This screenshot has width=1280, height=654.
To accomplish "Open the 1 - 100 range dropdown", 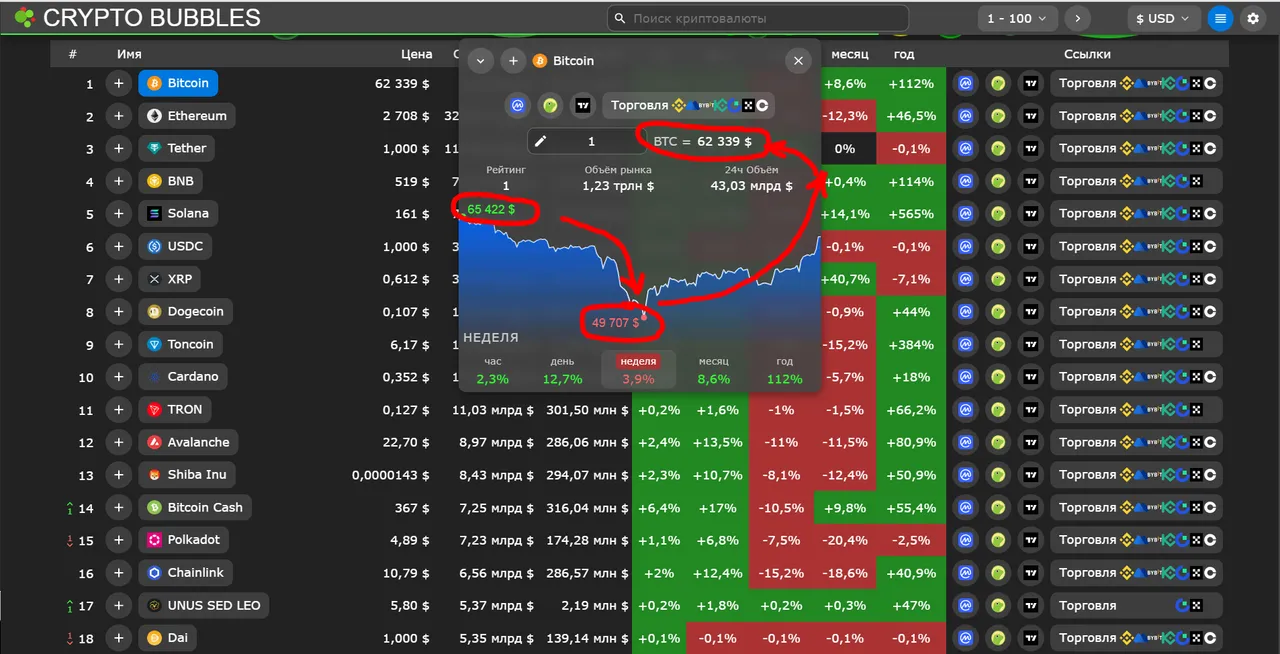I will [x=1017, y=18].
